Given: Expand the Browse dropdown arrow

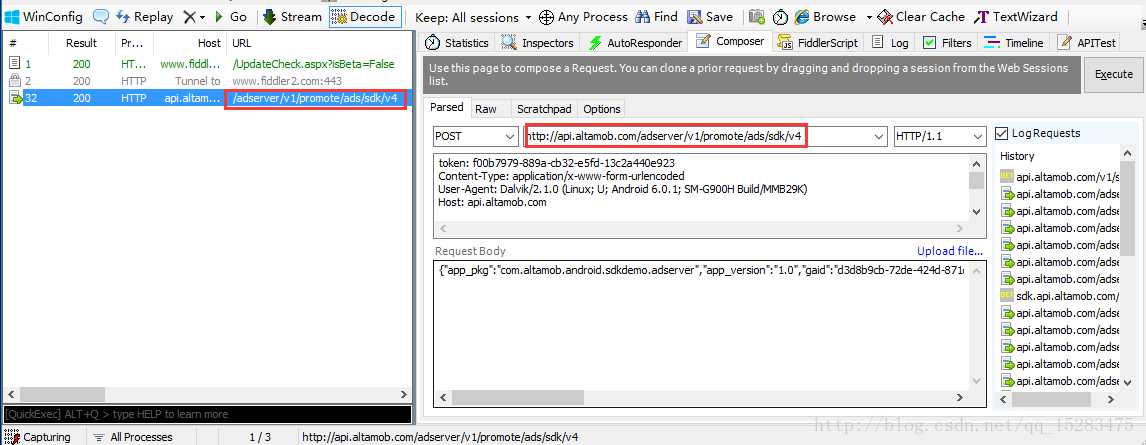Looking at the screenshot, I should click(869, 17).
